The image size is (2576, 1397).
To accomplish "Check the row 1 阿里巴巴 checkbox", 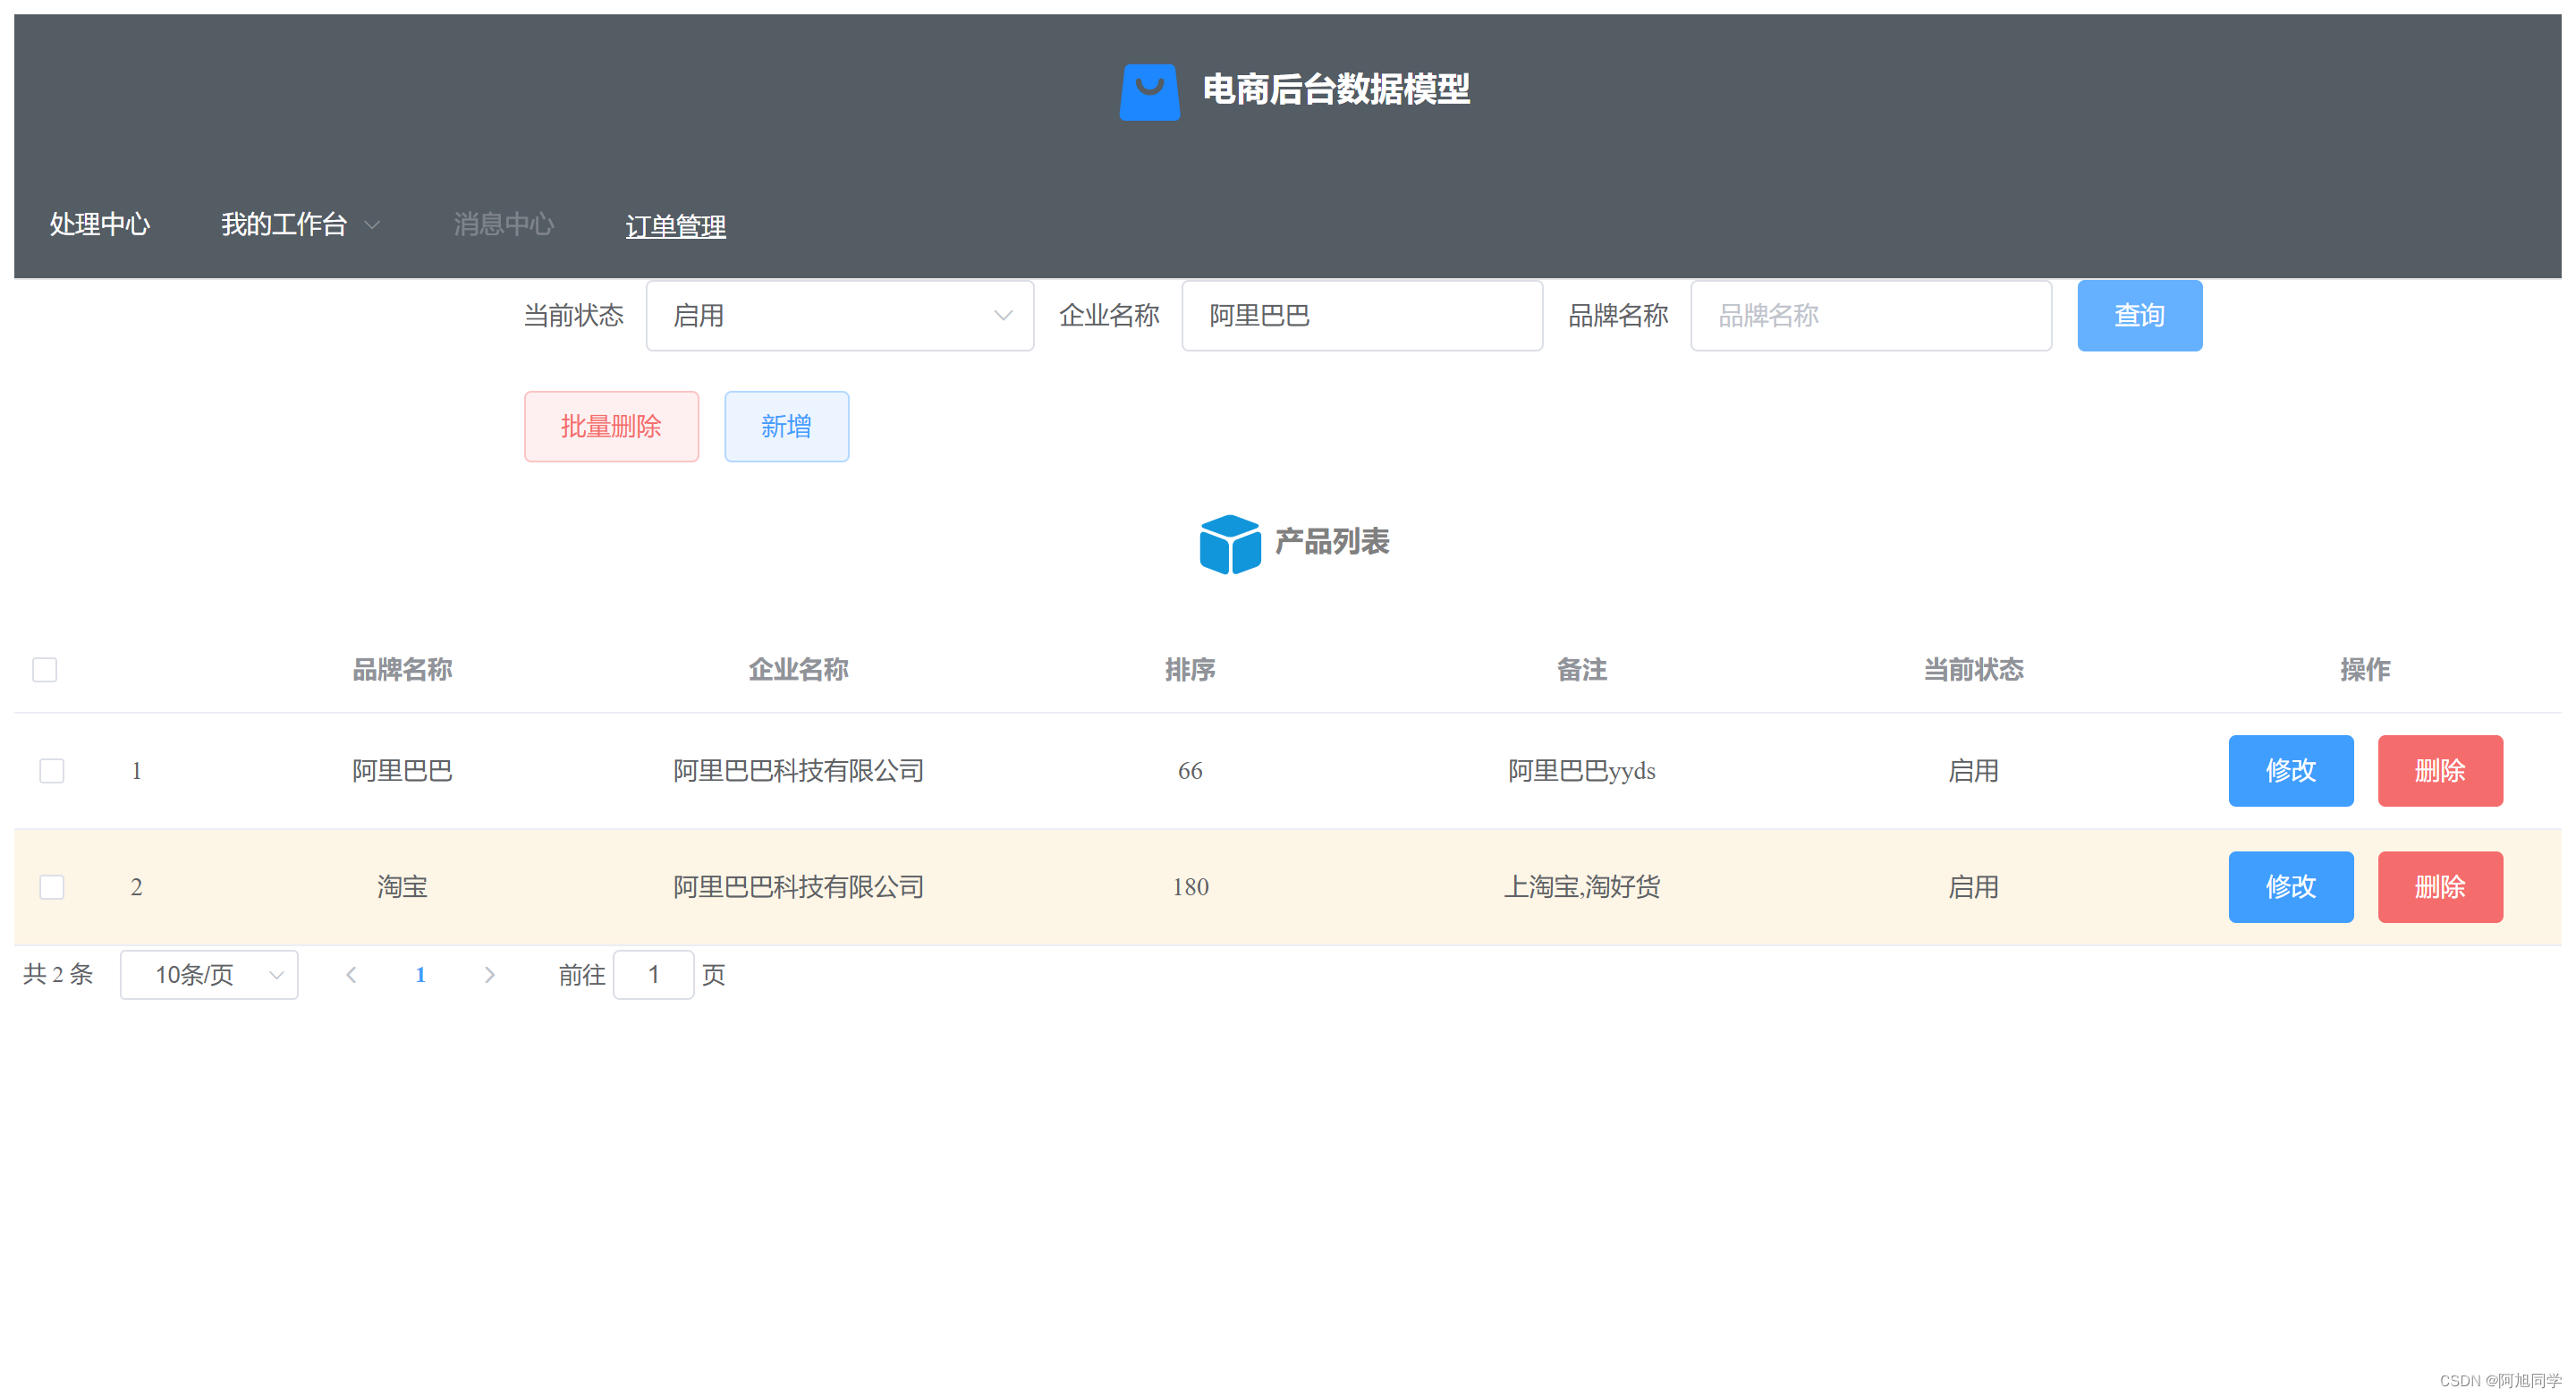I will point(52,770).
